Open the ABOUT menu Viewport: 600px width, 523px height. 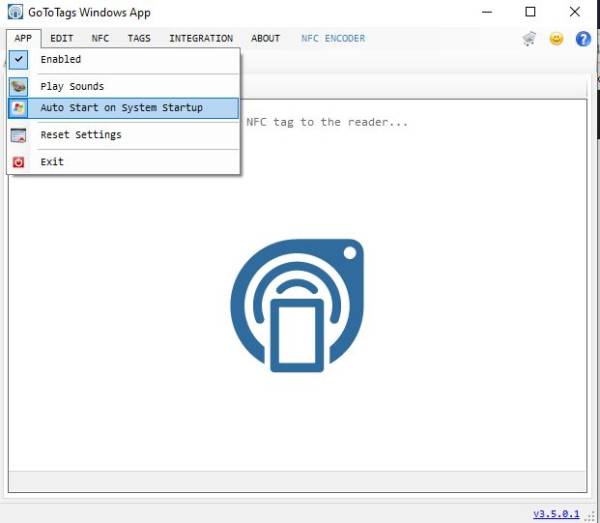[266, 39]
